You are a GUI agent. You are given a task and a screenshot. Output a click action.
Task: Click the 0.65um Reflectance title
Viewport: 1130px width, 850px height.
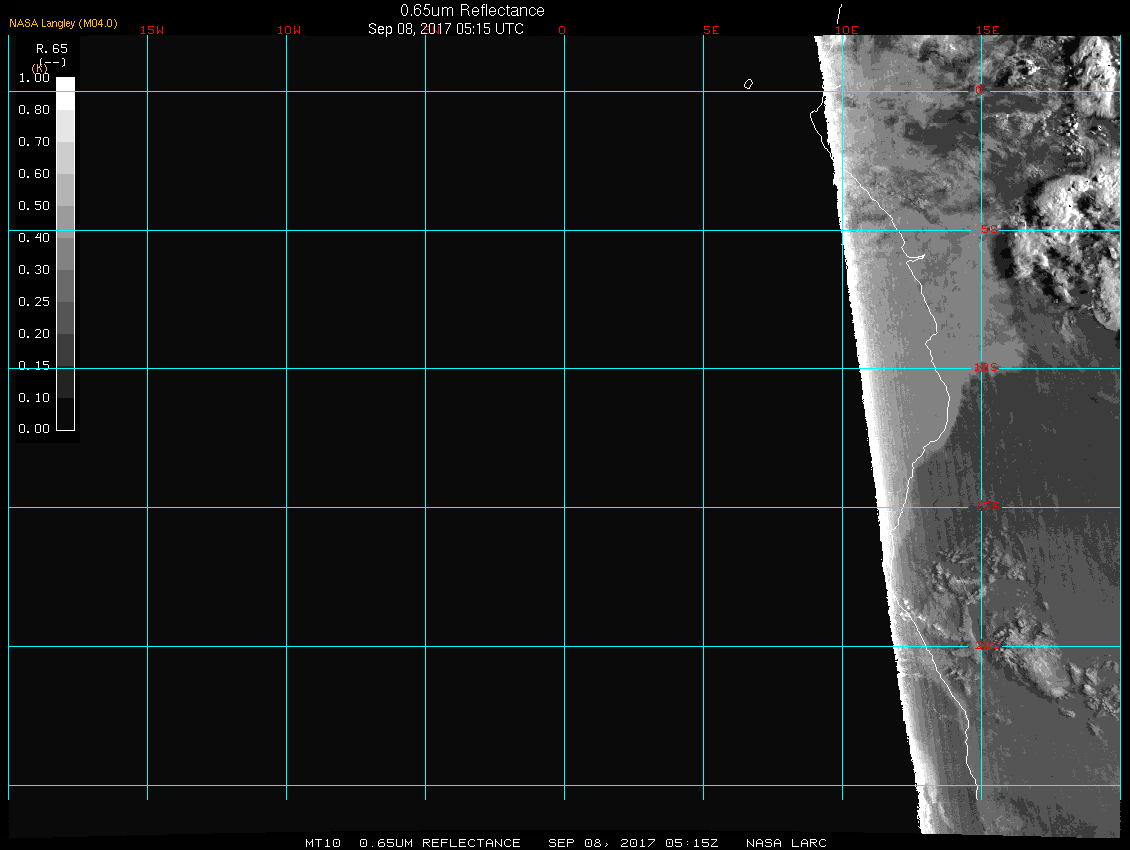pyautogui.click(x=472, y=10)
